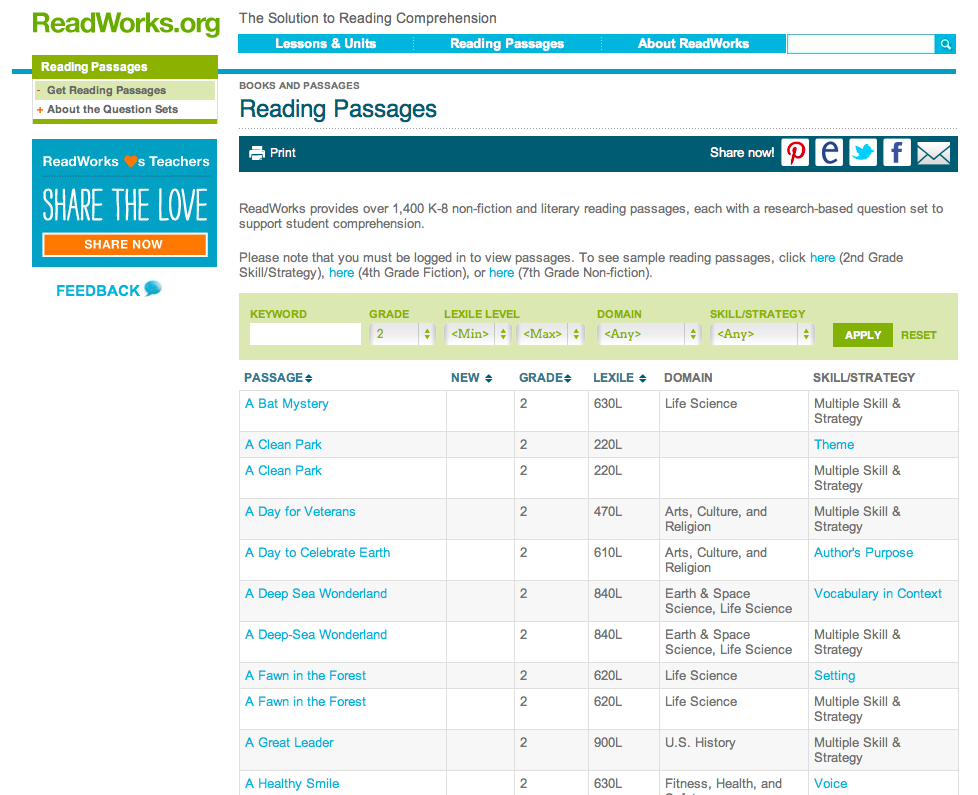Click the printer icon
The image size is (978, 795).
tap(257, 153)
